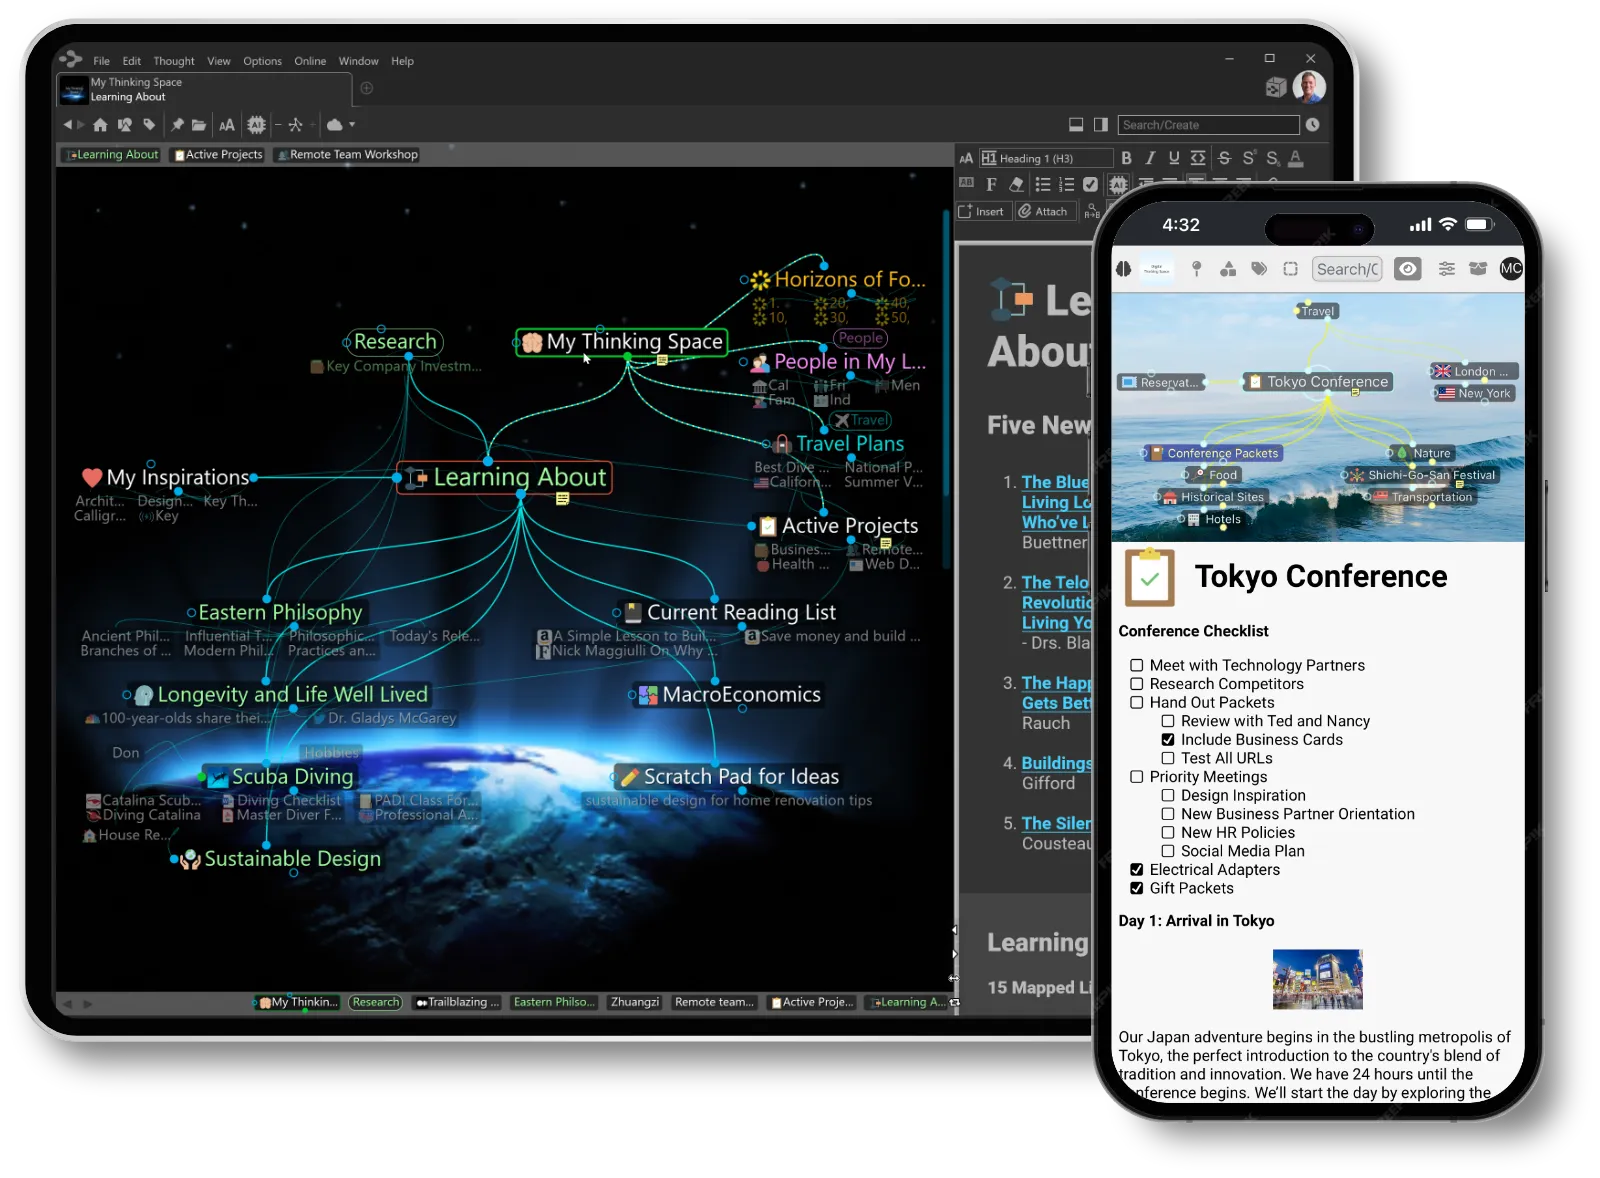Open the AI chip tool in main toolbar
This screenshot has height=1178, width=1600.
click(256, 125)
